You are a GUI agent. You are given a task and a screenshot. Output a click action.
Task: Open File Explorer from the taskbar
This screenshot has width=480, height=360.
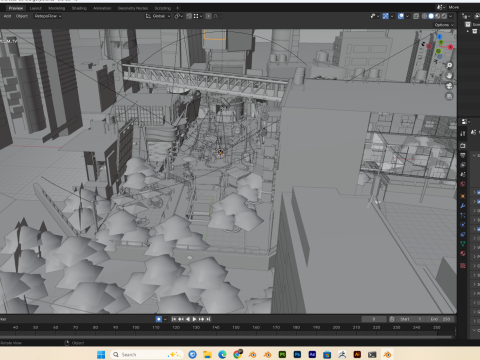point(207,354)
